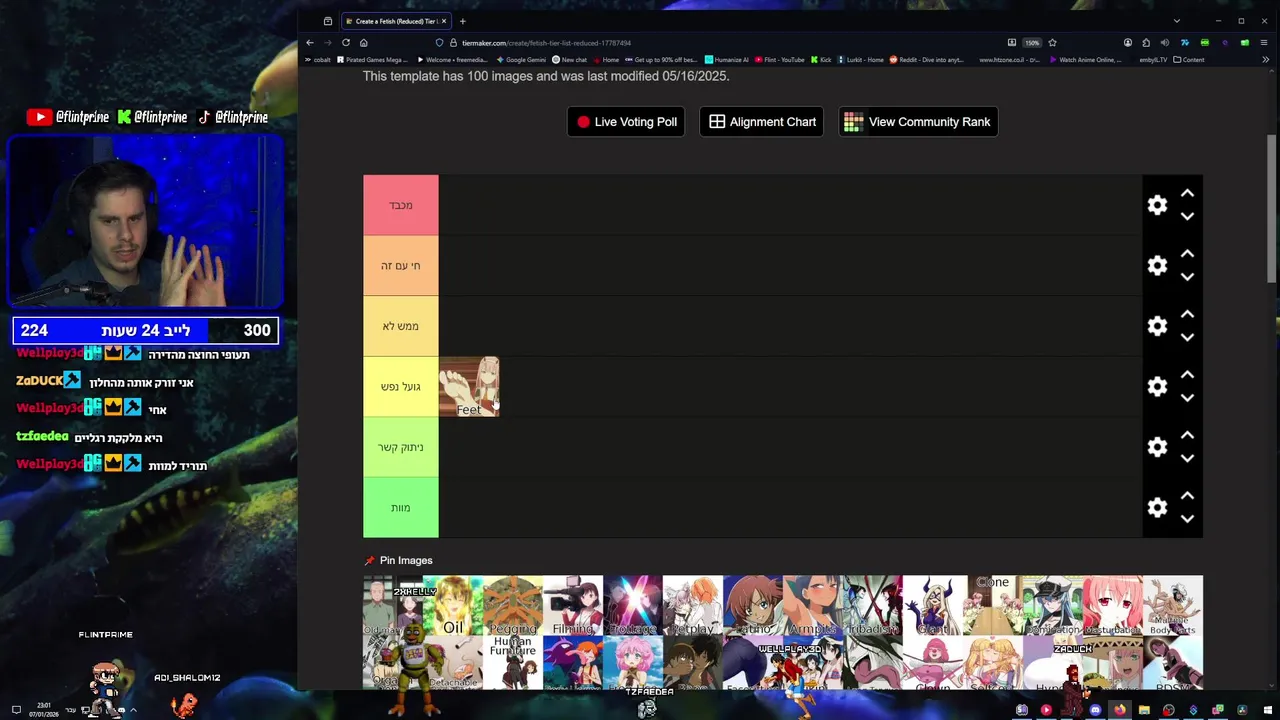Select the Feet image in the tier row
1280x720 pixels.
469,386
